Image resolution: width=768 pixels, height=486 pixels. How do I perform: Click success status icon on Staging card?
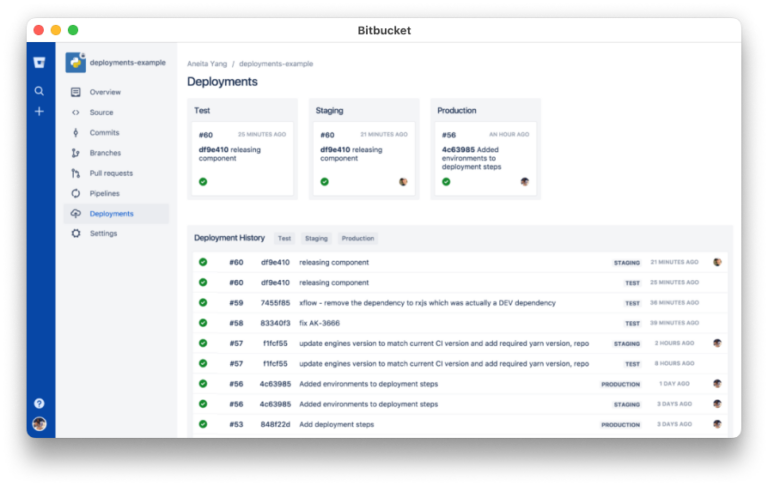coord(325,182)
